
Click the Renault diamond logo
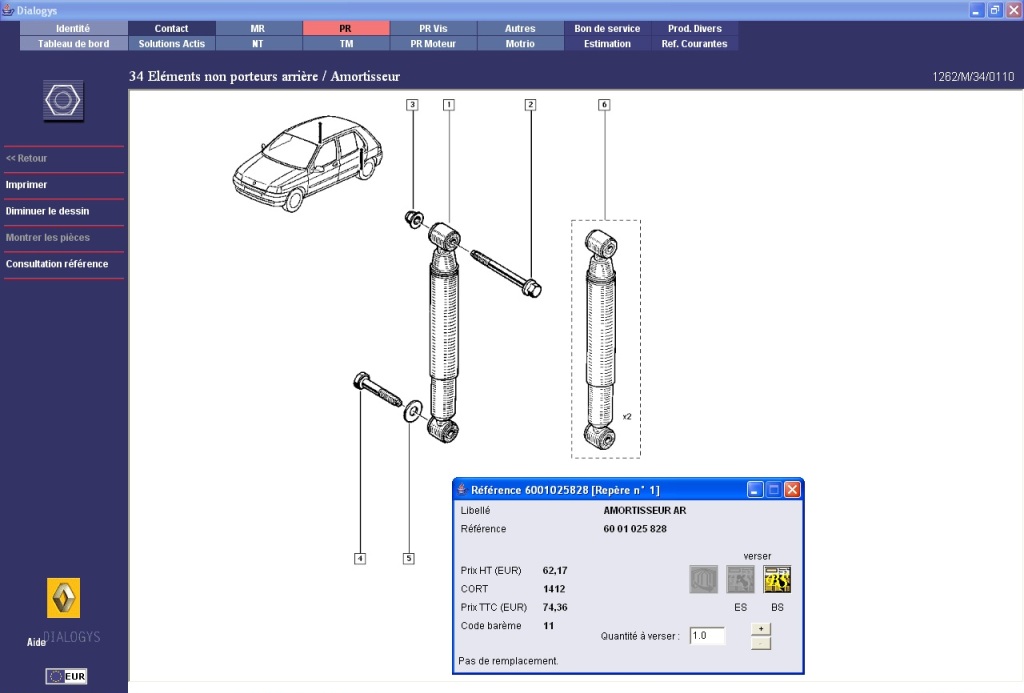(x=63, y=598)
